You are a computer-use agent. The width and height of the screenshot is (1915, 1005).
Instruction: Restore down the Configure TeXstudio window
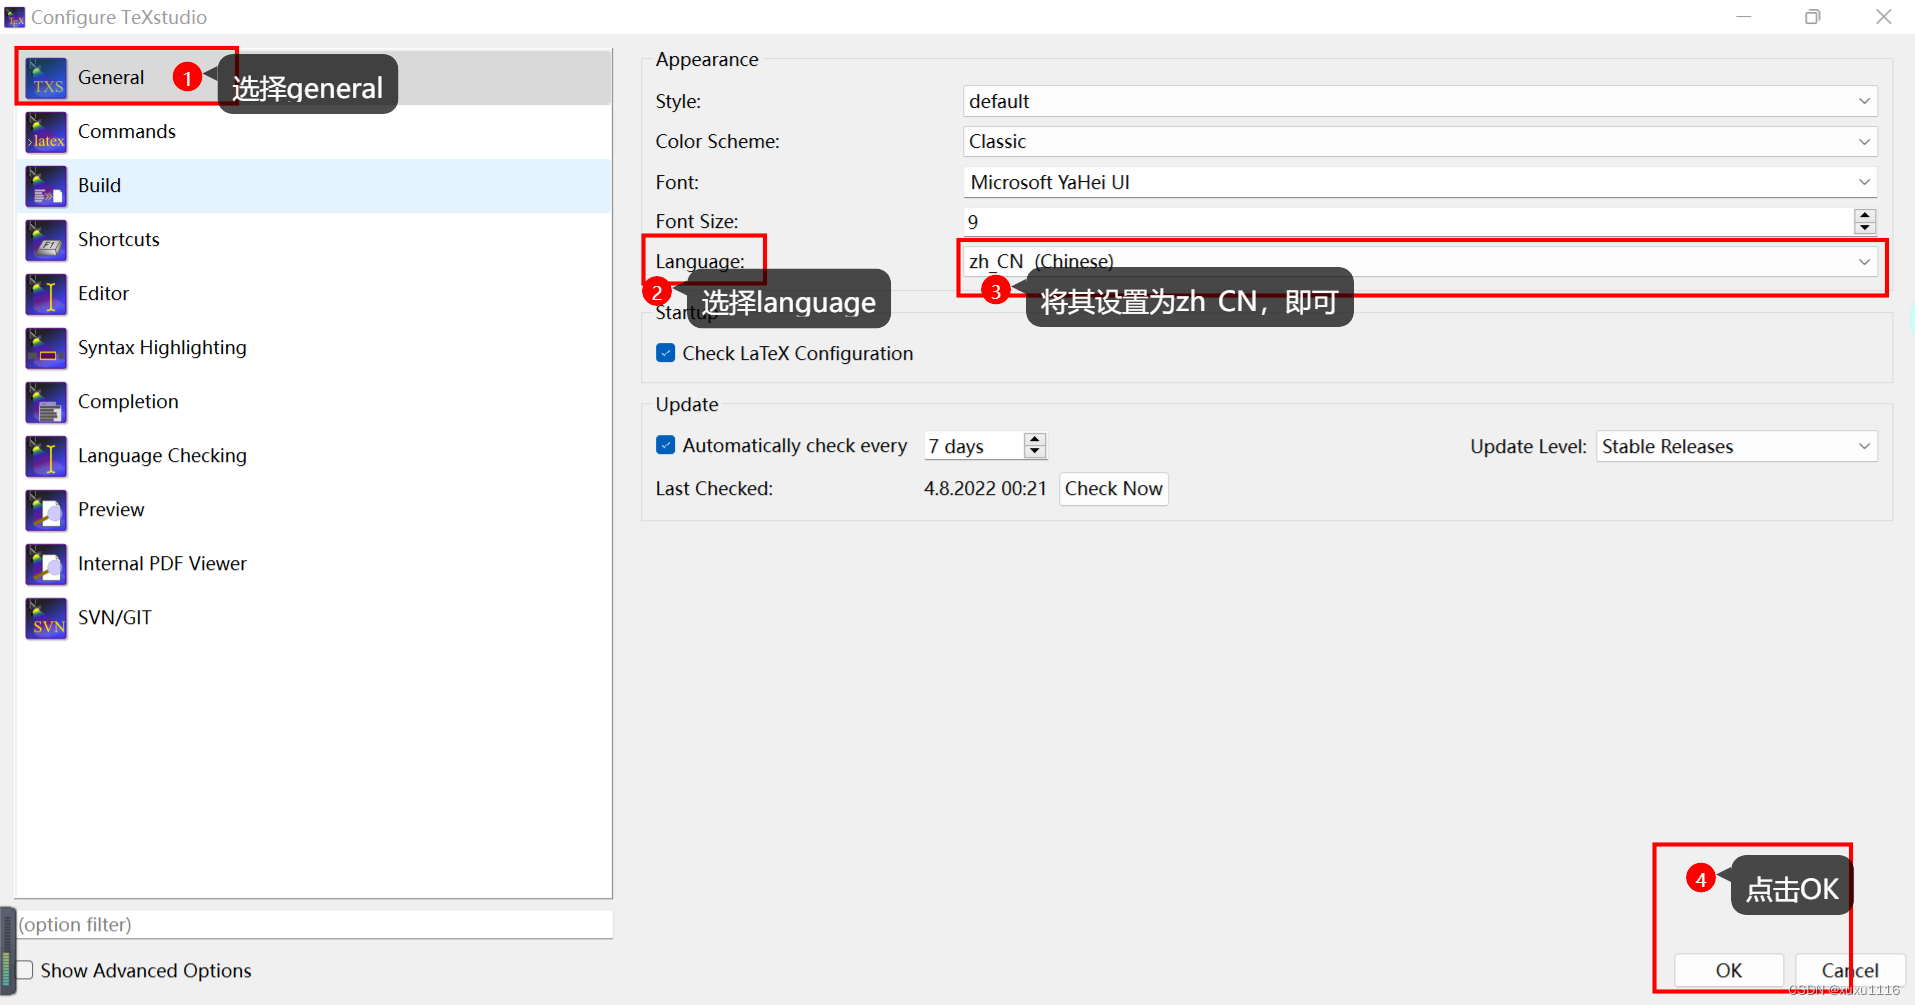coord(1813,17)
